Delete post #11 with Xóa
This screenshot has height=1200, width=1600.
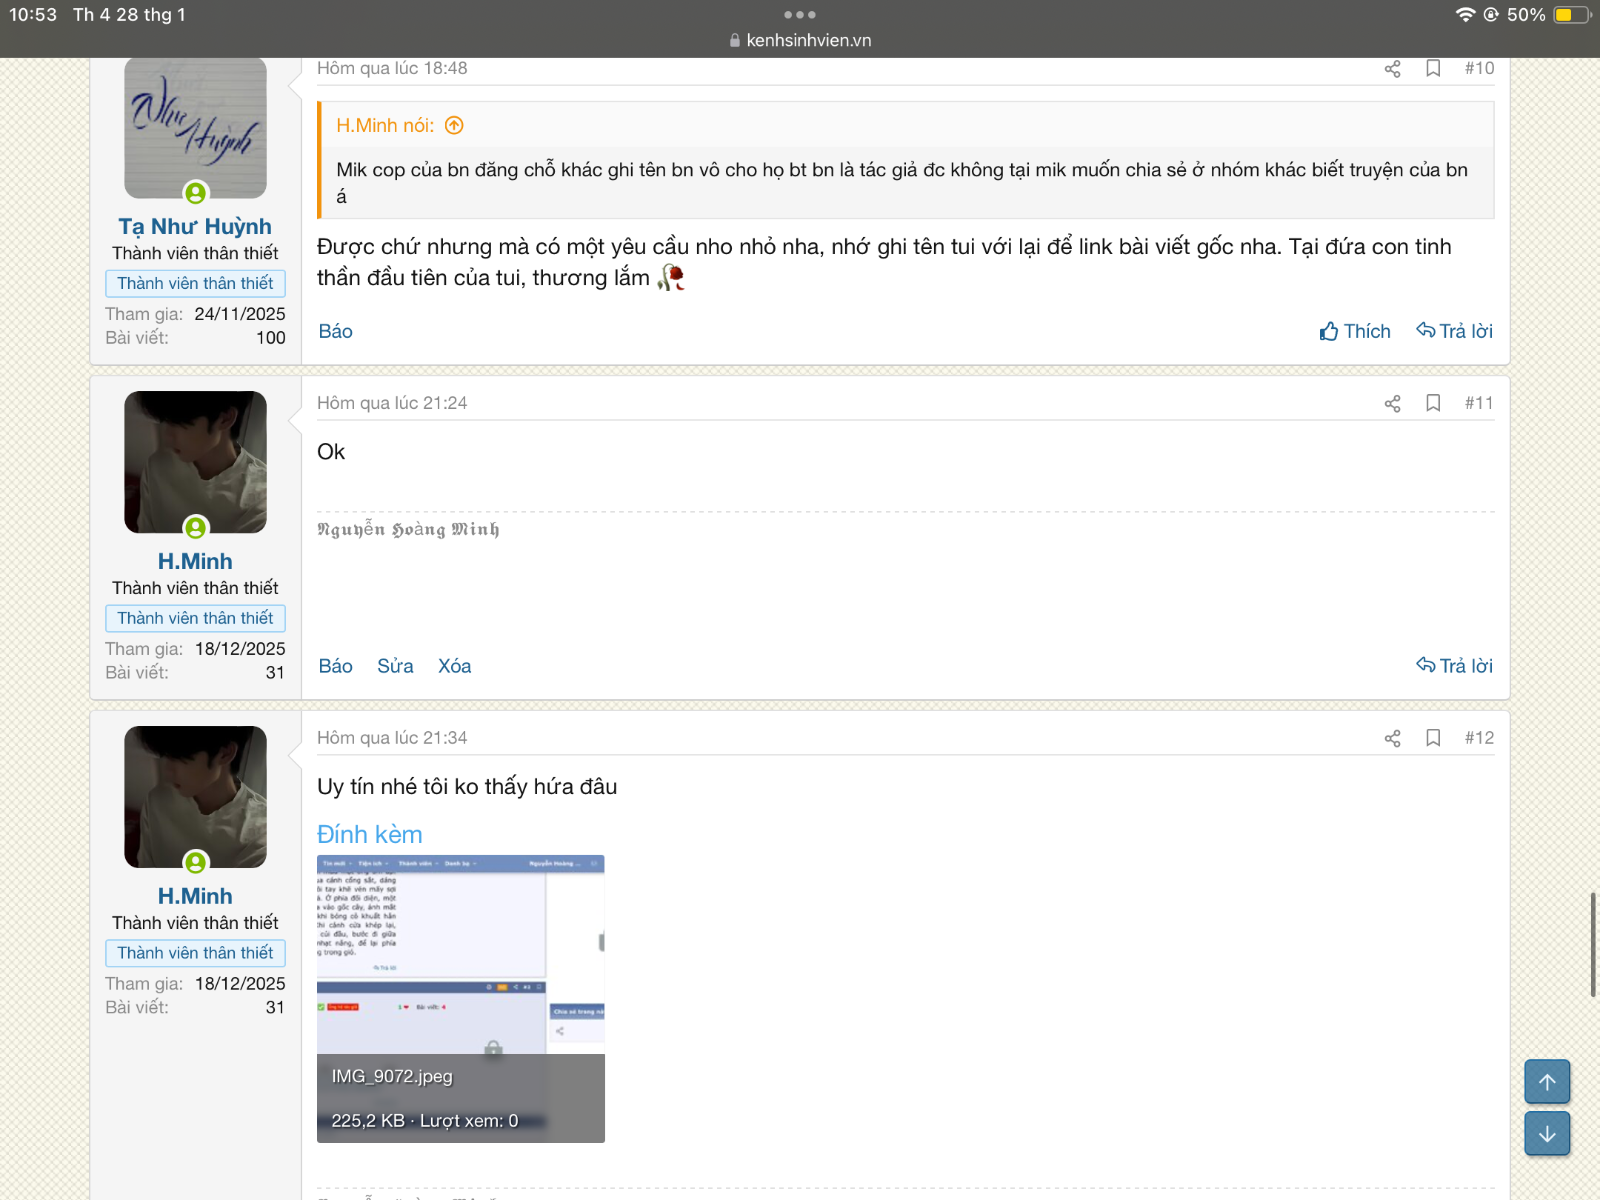454,666
